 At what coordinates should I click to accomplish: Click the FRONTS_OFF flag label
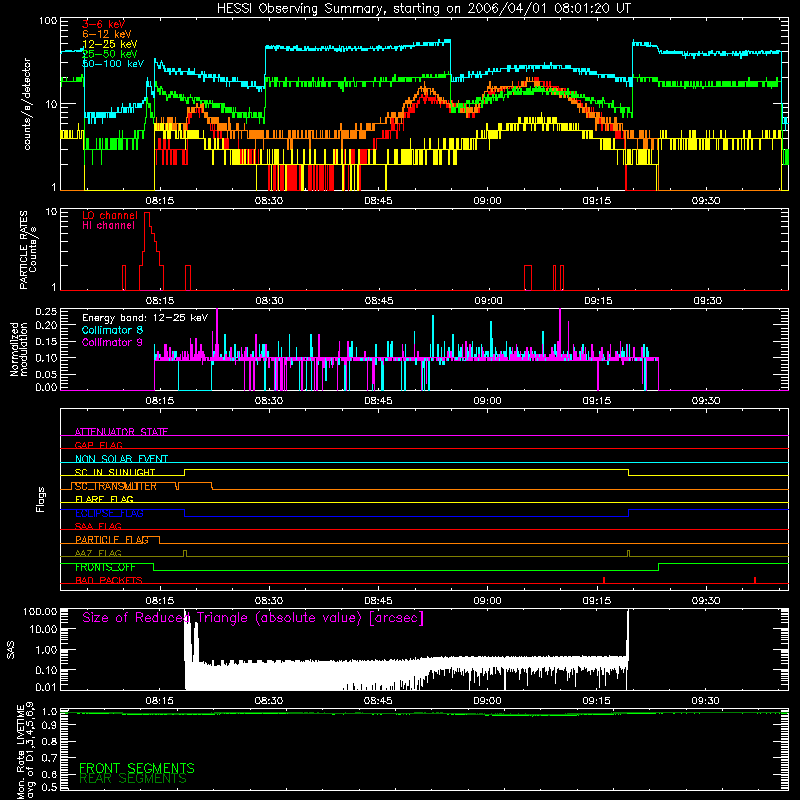tap(105, 567)
